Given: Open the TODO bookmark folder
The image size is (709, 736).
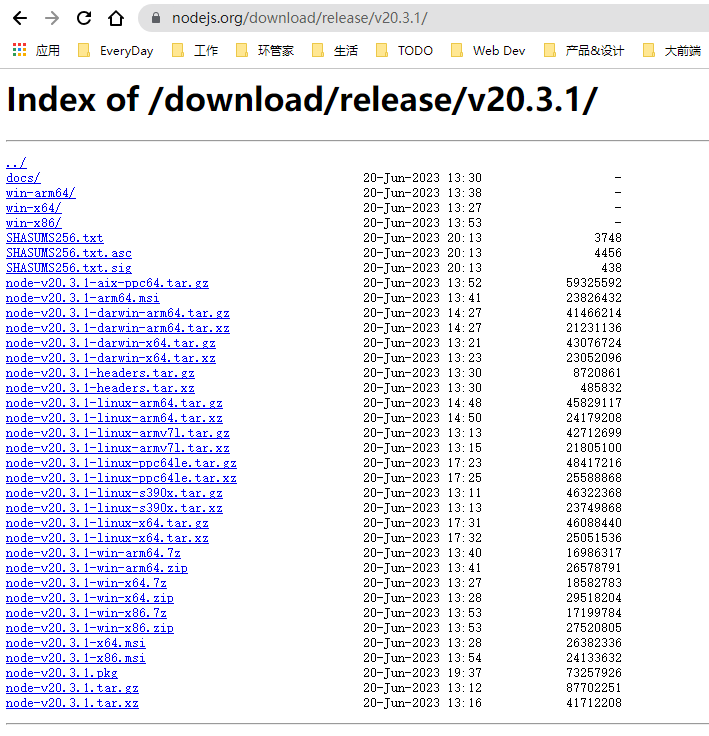Looking at the screenshot, I should 404,51.
